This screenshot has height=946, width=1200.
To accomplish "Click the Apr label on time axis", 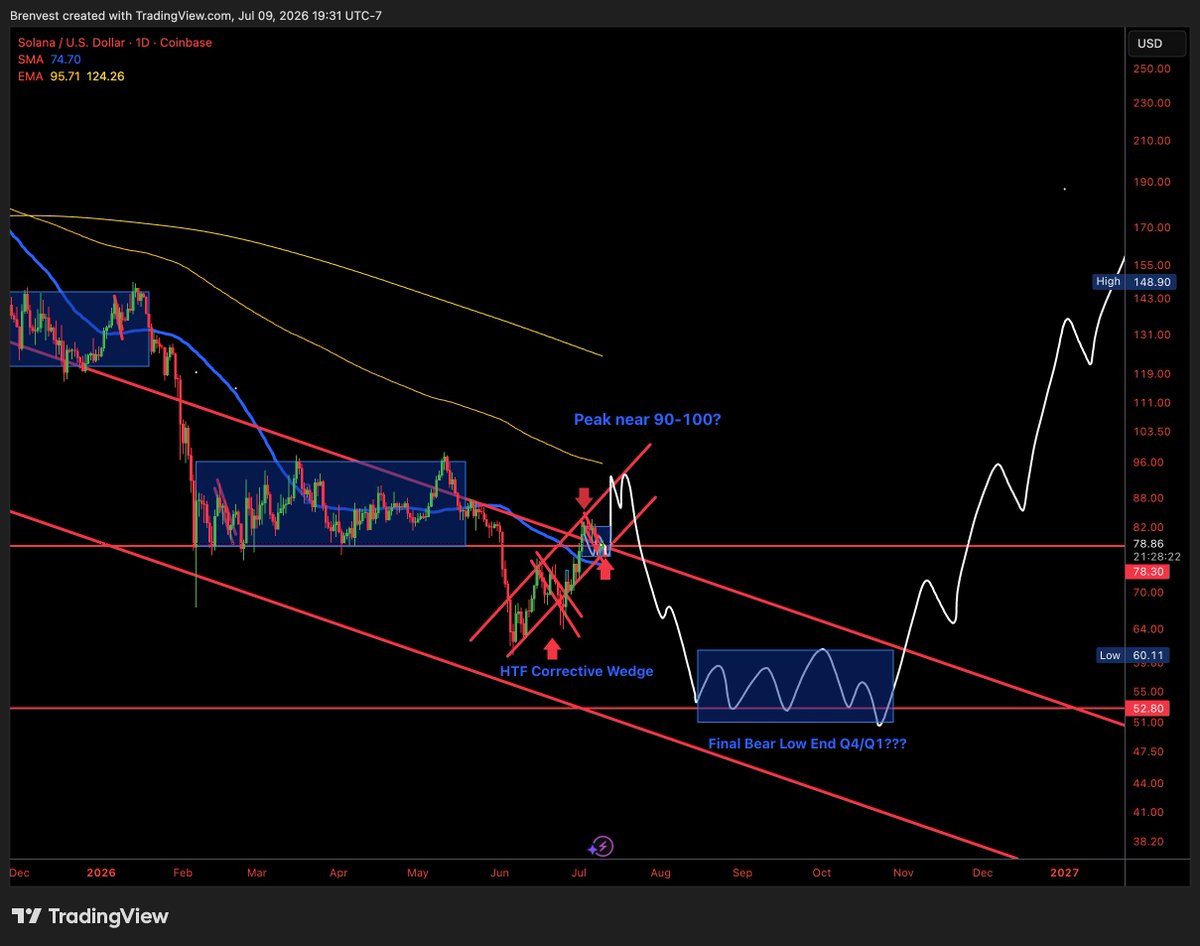I will tap(338, 873).
